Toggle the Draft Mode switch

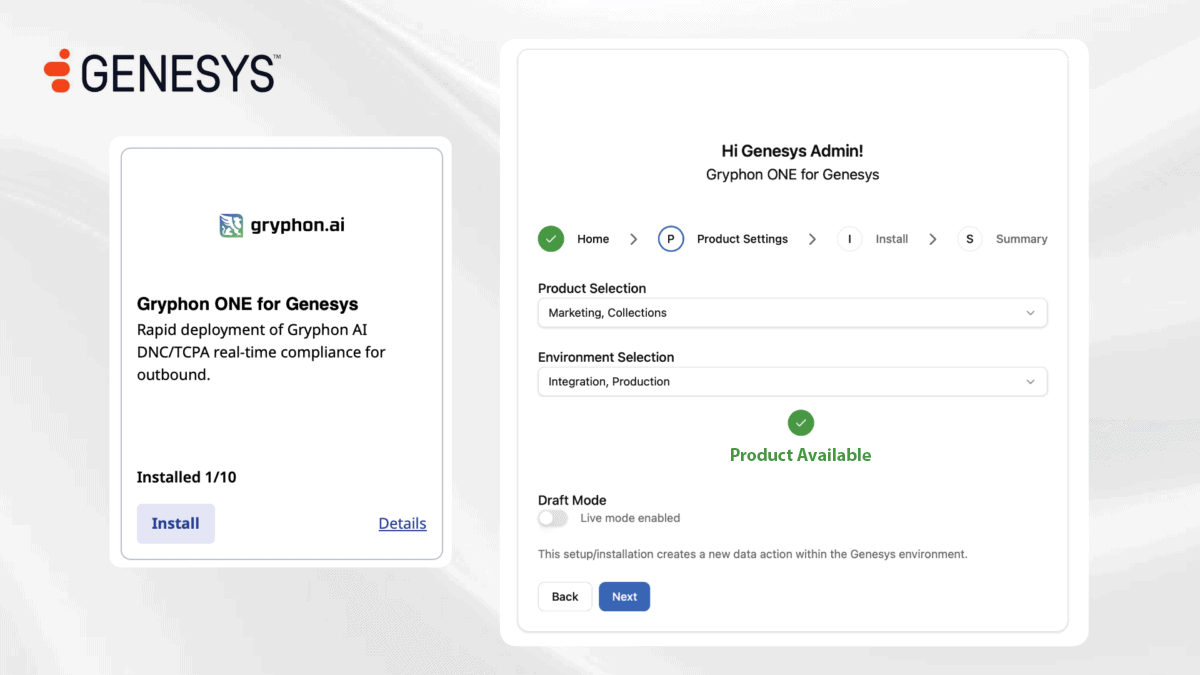click(x=552, y=518)
